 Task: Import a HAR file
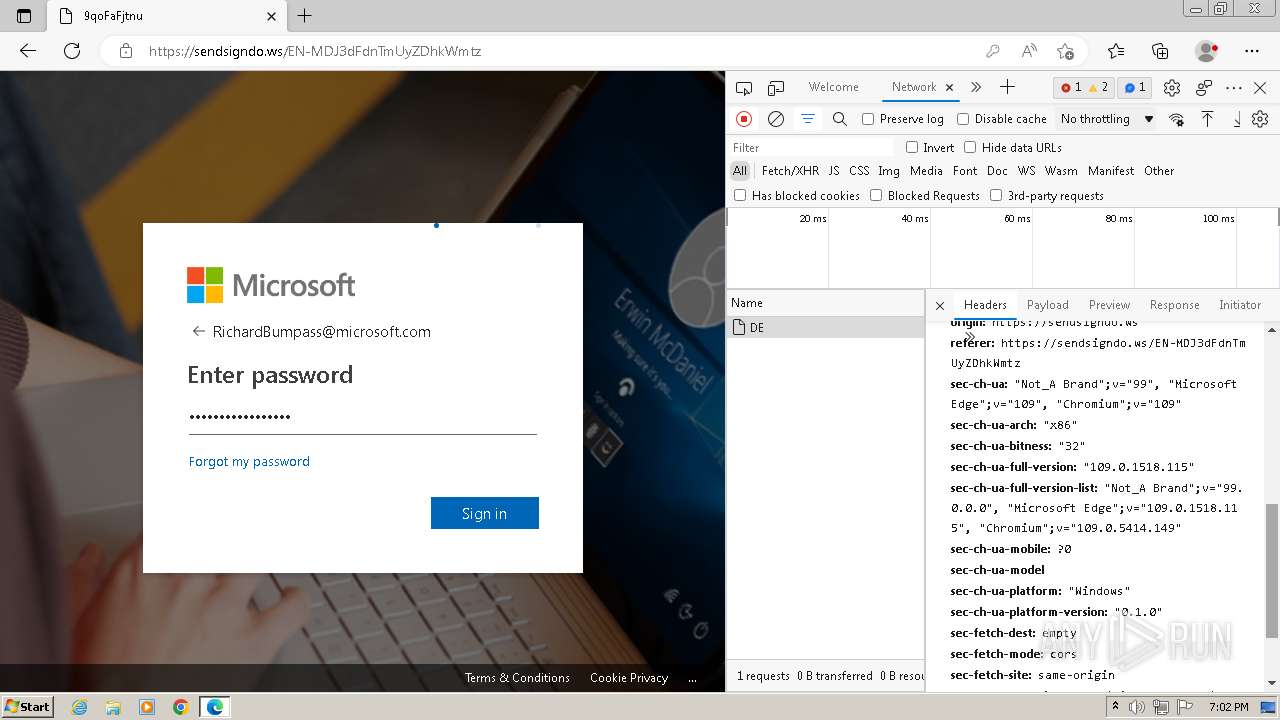[x=1207, y=119]
